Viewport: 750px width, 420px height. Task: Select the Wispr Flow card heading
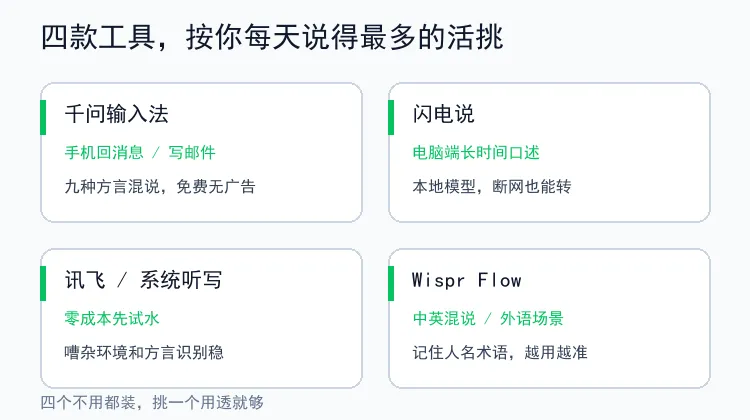pos(466,280)
